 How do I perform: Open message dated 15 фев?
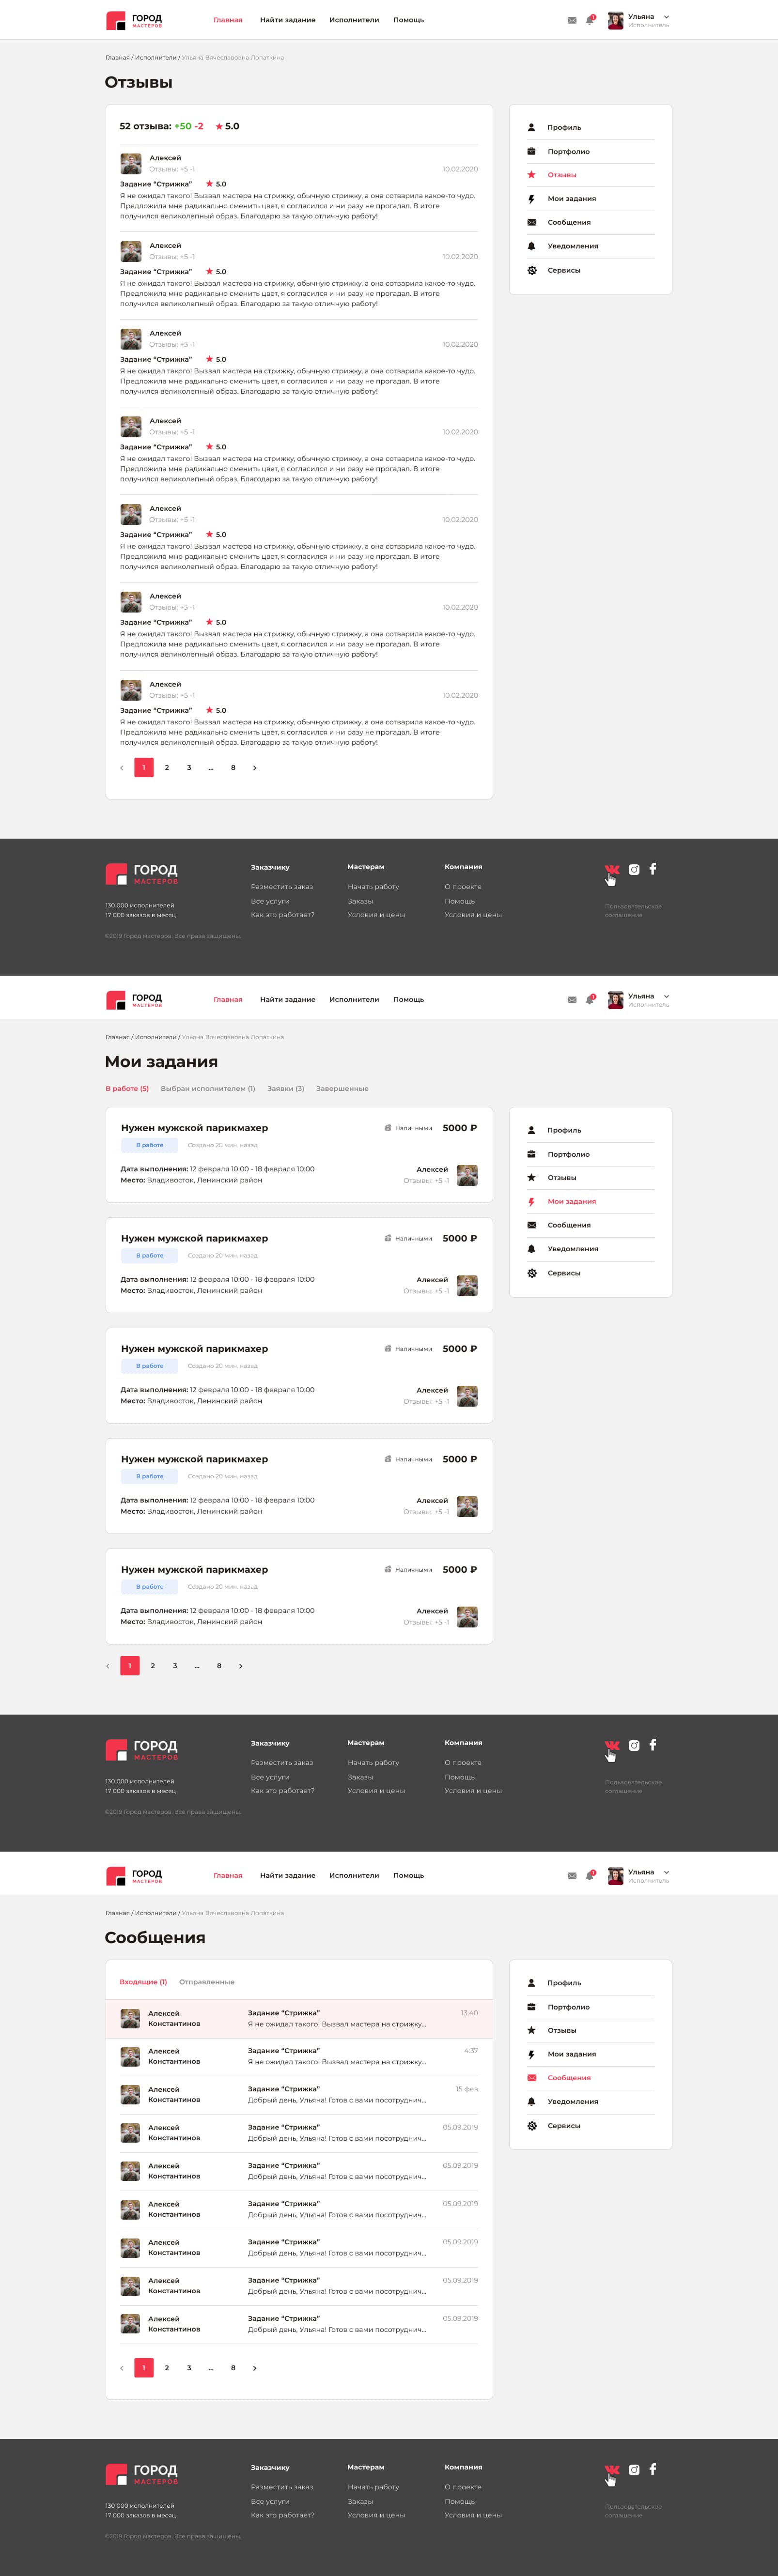[x=299, y=2095]
